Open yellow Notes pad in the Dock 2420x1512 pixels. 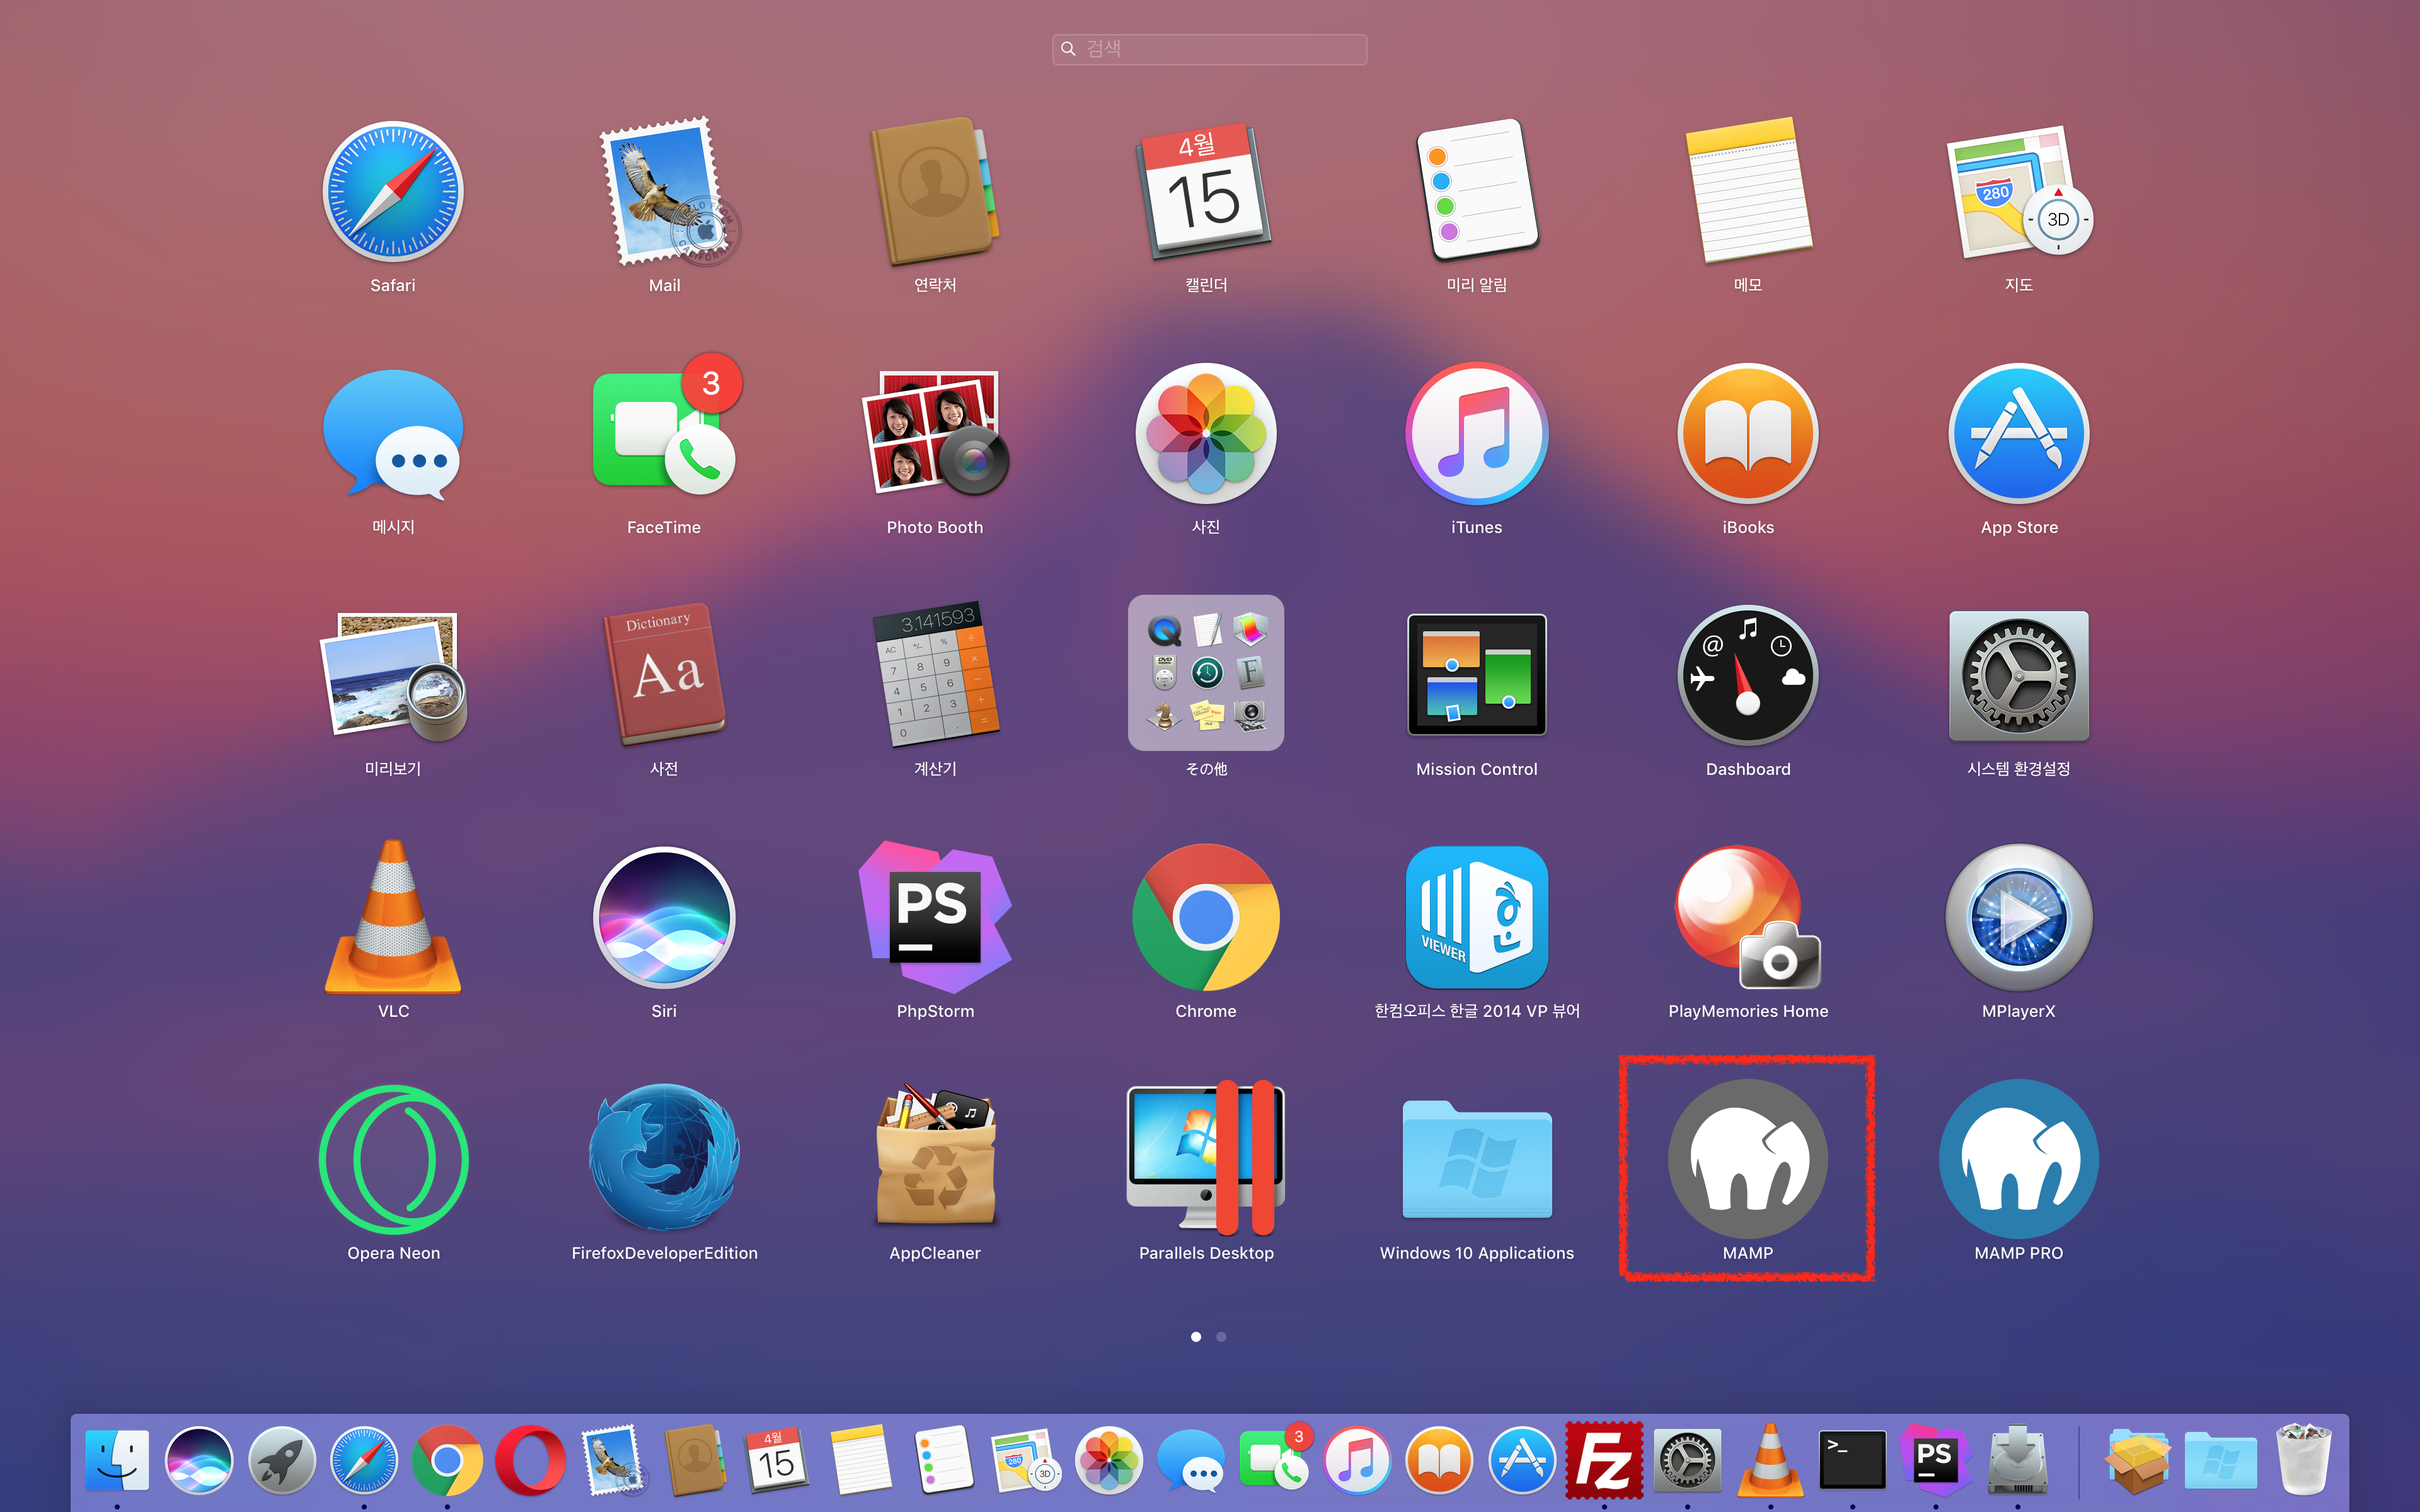tap(860, 1460)
